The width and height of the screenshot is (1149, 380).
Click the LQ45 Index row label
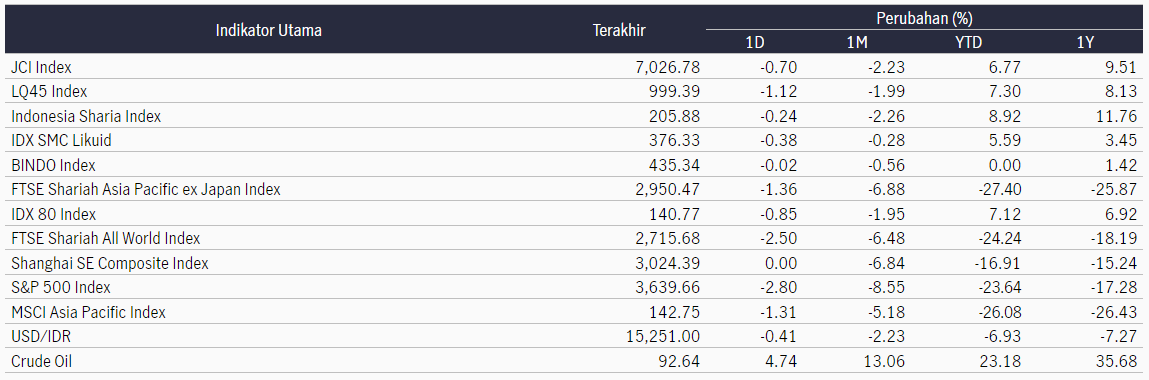click(49, 92)
